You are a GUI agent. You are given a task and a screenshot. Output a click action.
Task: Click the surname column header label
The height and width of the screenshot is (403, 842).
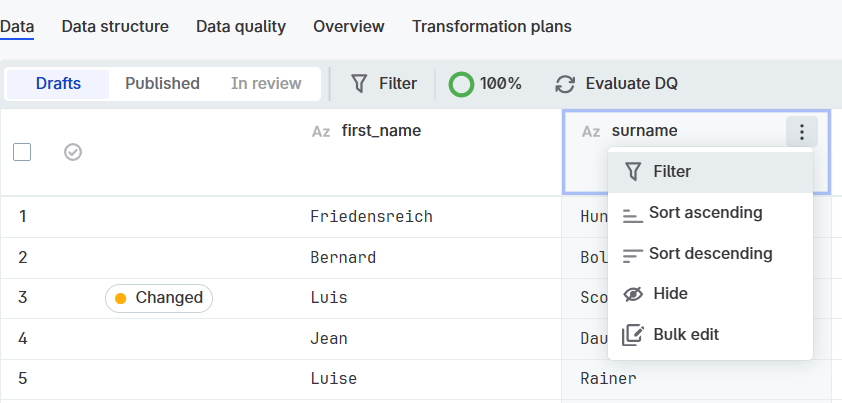pos(644,131)
